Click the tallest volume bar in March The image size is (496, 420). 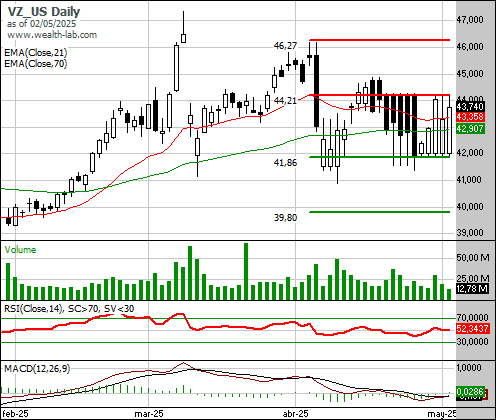click(246, 271)
